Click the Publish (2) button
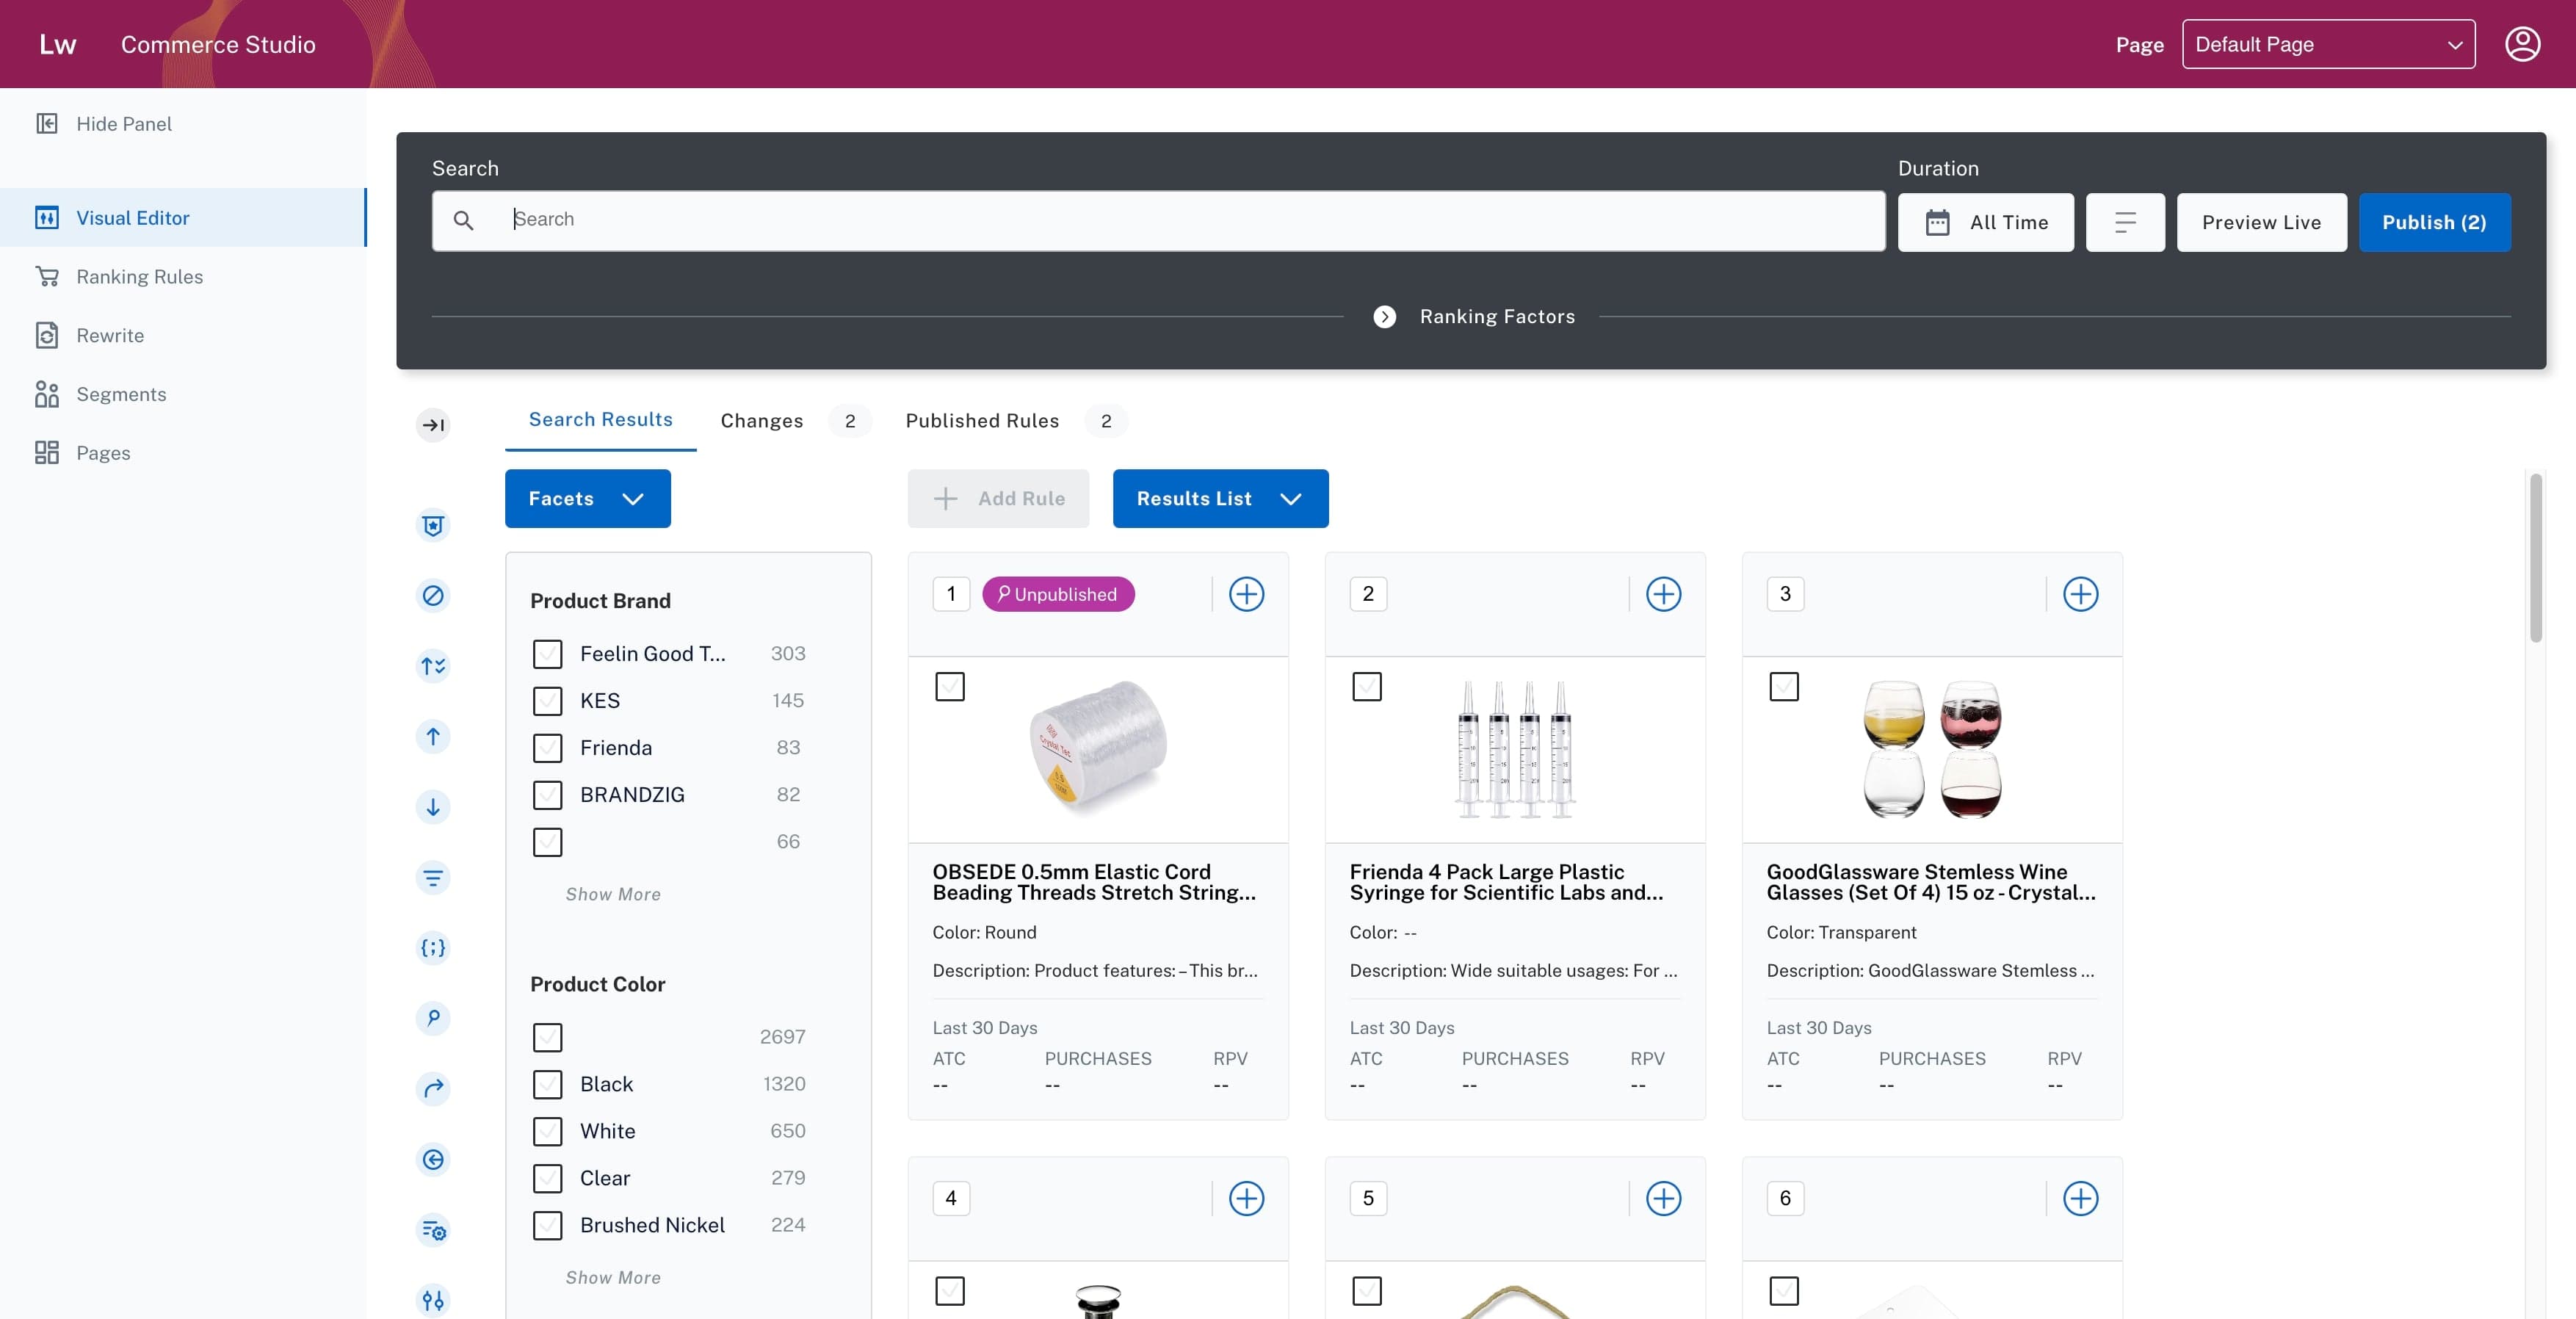Screen dimensions: 2576x1319 tap(2434, 222)
